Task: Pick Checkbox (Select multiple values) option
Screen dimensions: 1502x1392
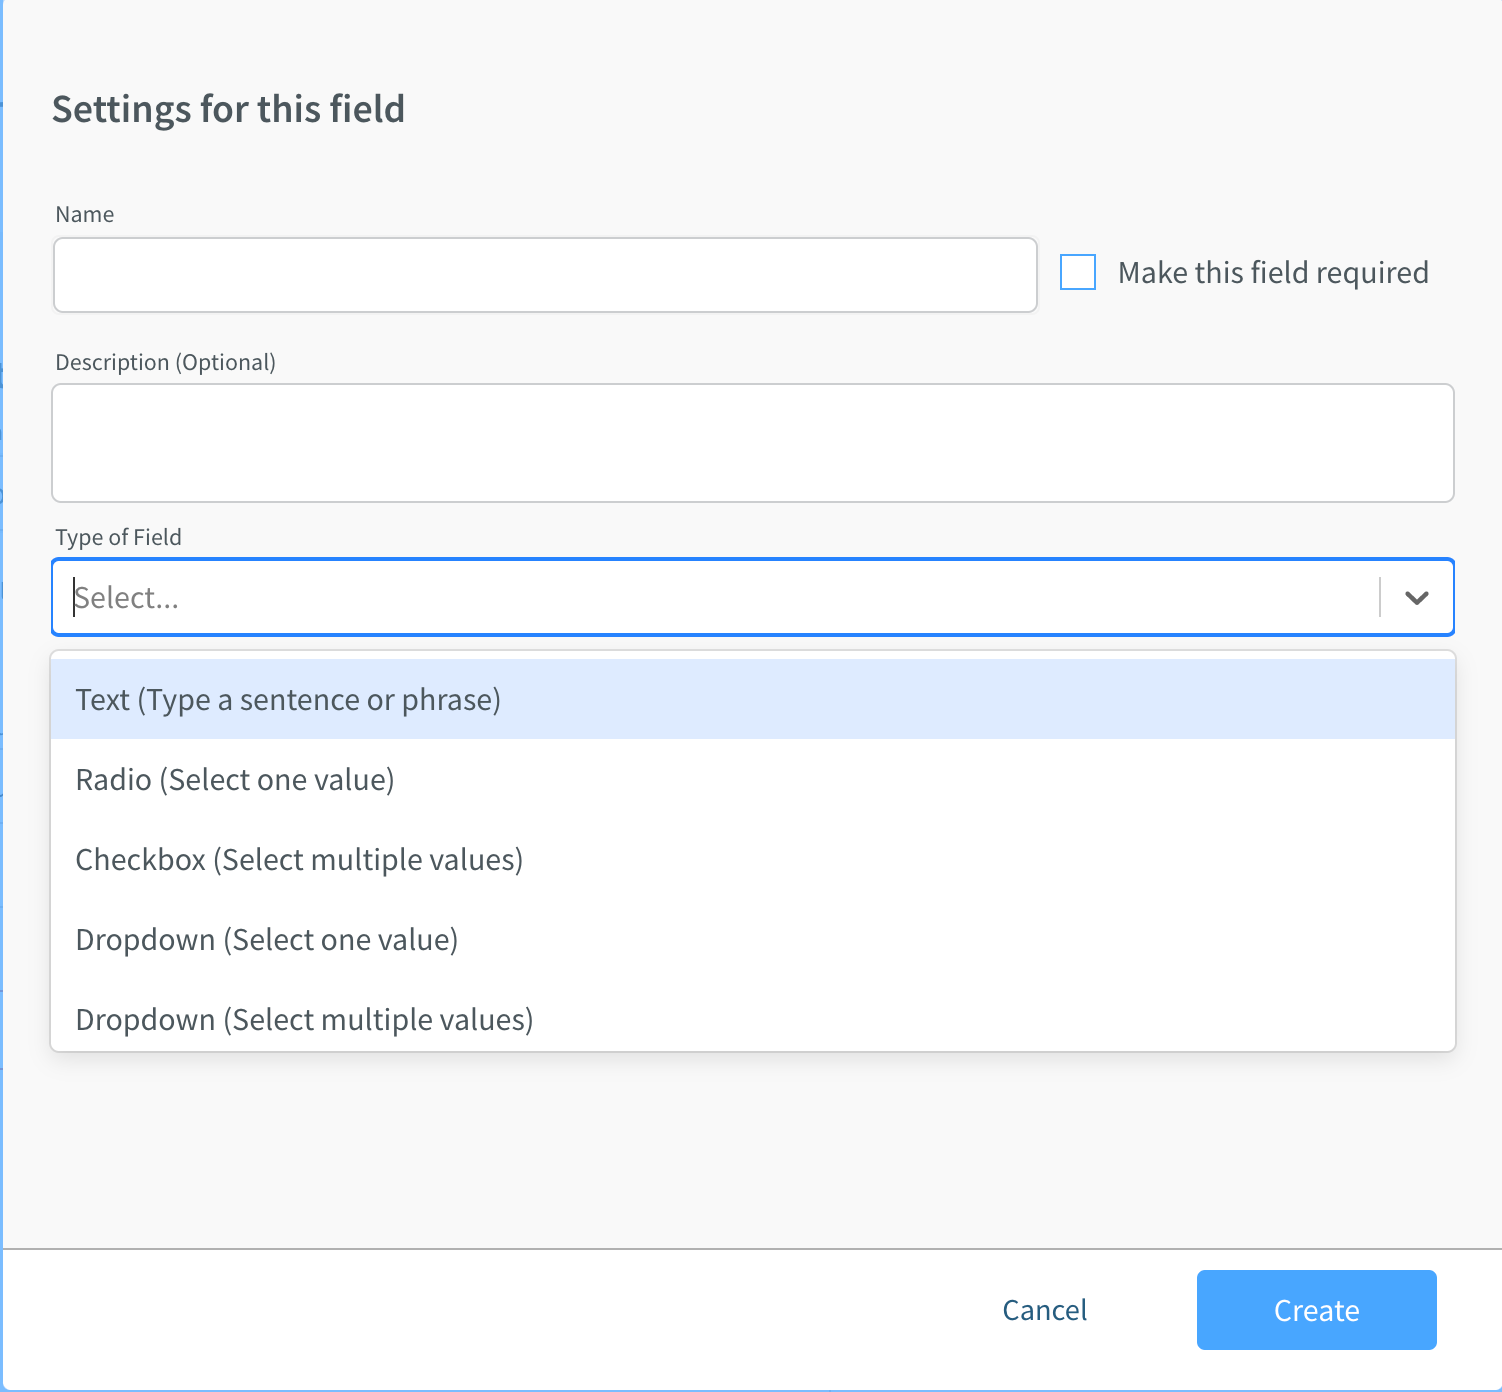Action: [753, 859]
